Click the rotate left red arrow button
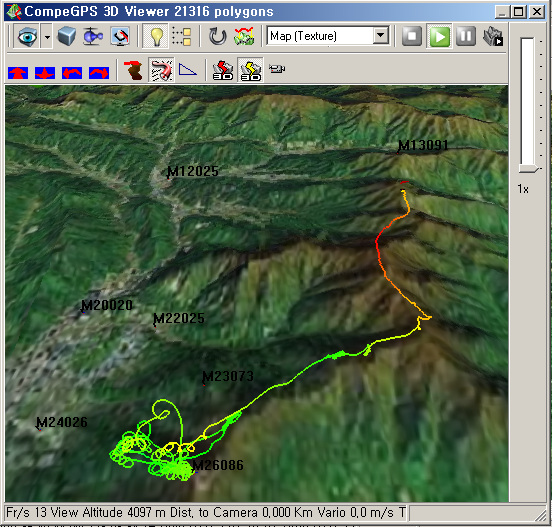The height and width of the screenshot is (527, 552). coord(72,73)
